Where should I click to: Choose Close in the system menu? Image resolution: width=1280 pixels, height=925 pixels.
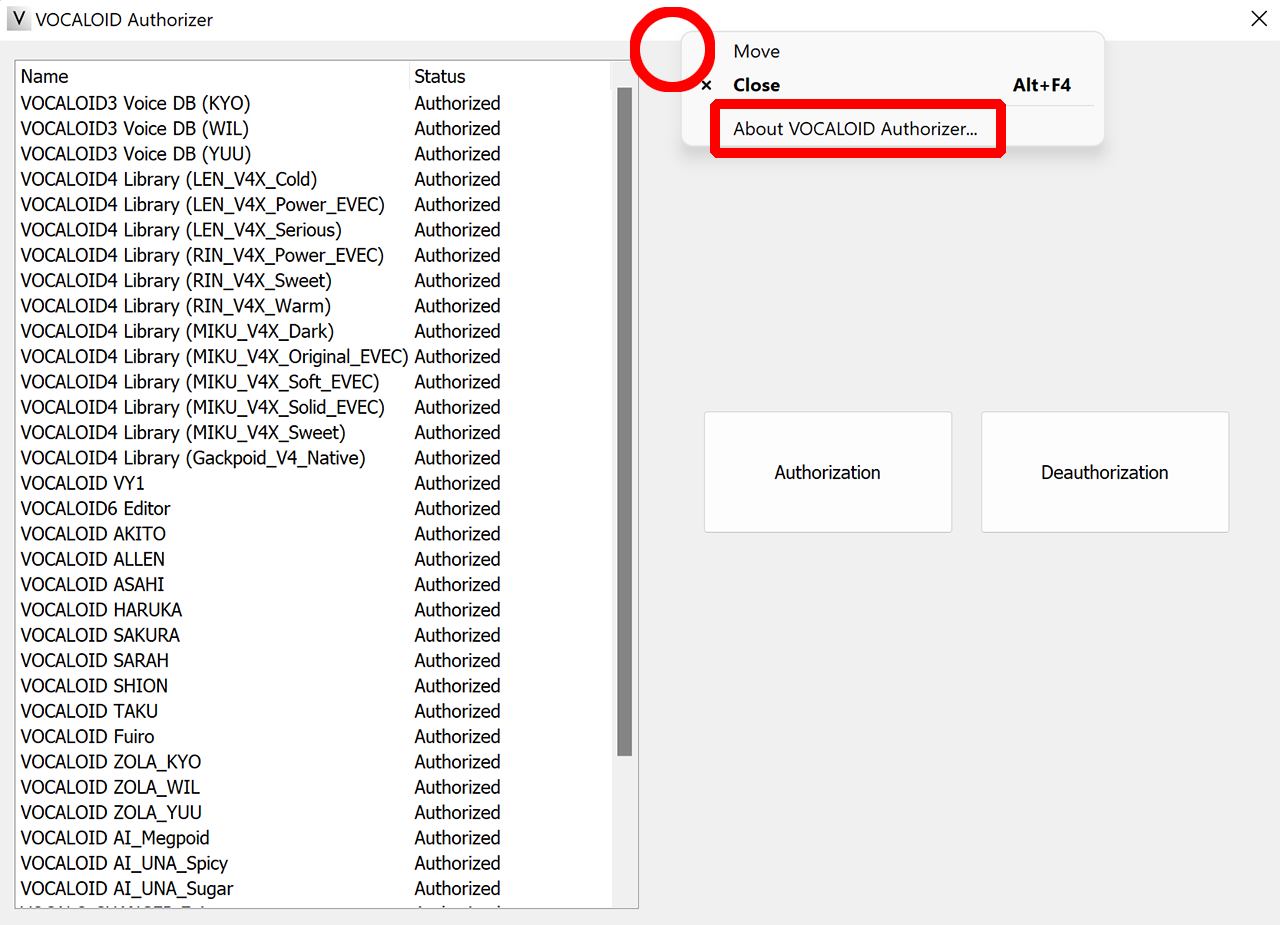point(756,86)
